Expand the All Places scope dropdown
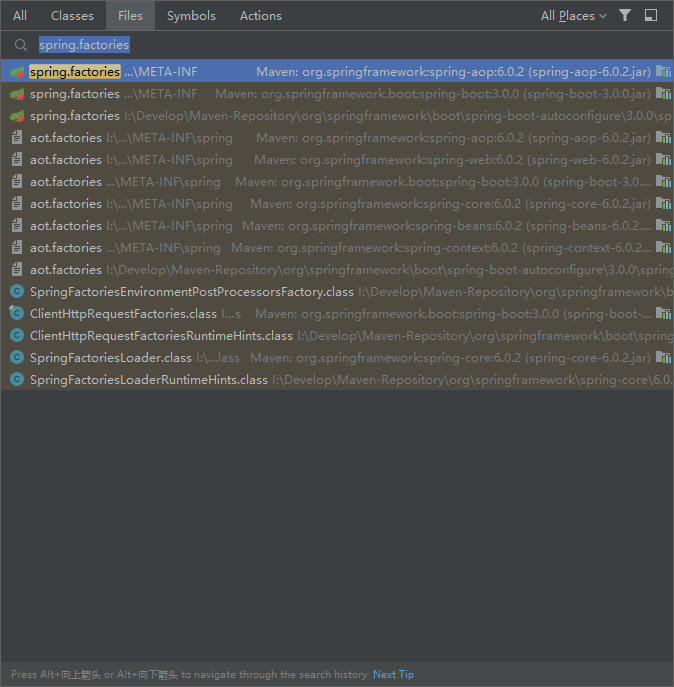The width and height of the screenshot is (674, 687). tap(574, 16)
